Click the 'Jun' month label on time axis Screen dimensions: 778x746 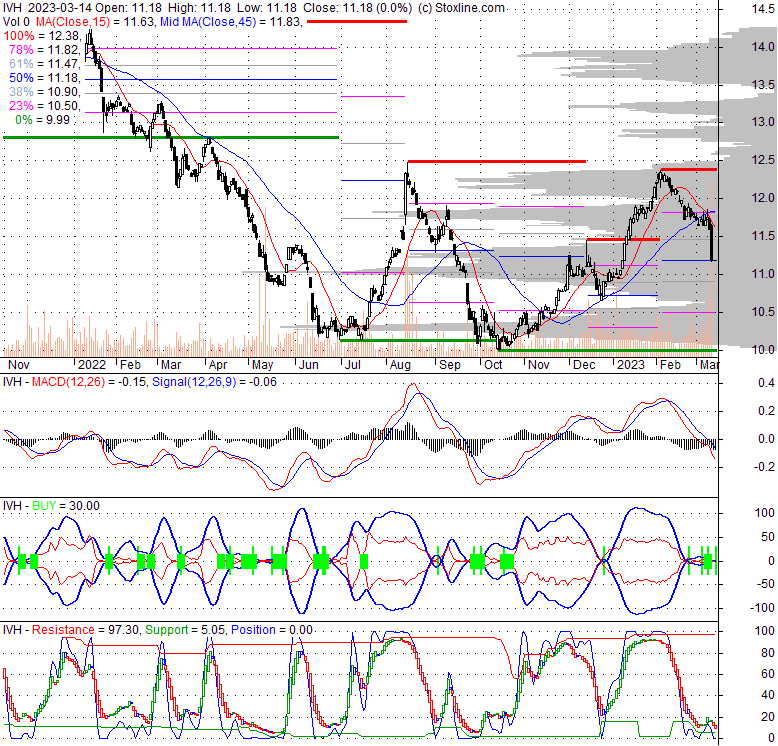click(x=308, y=365)
